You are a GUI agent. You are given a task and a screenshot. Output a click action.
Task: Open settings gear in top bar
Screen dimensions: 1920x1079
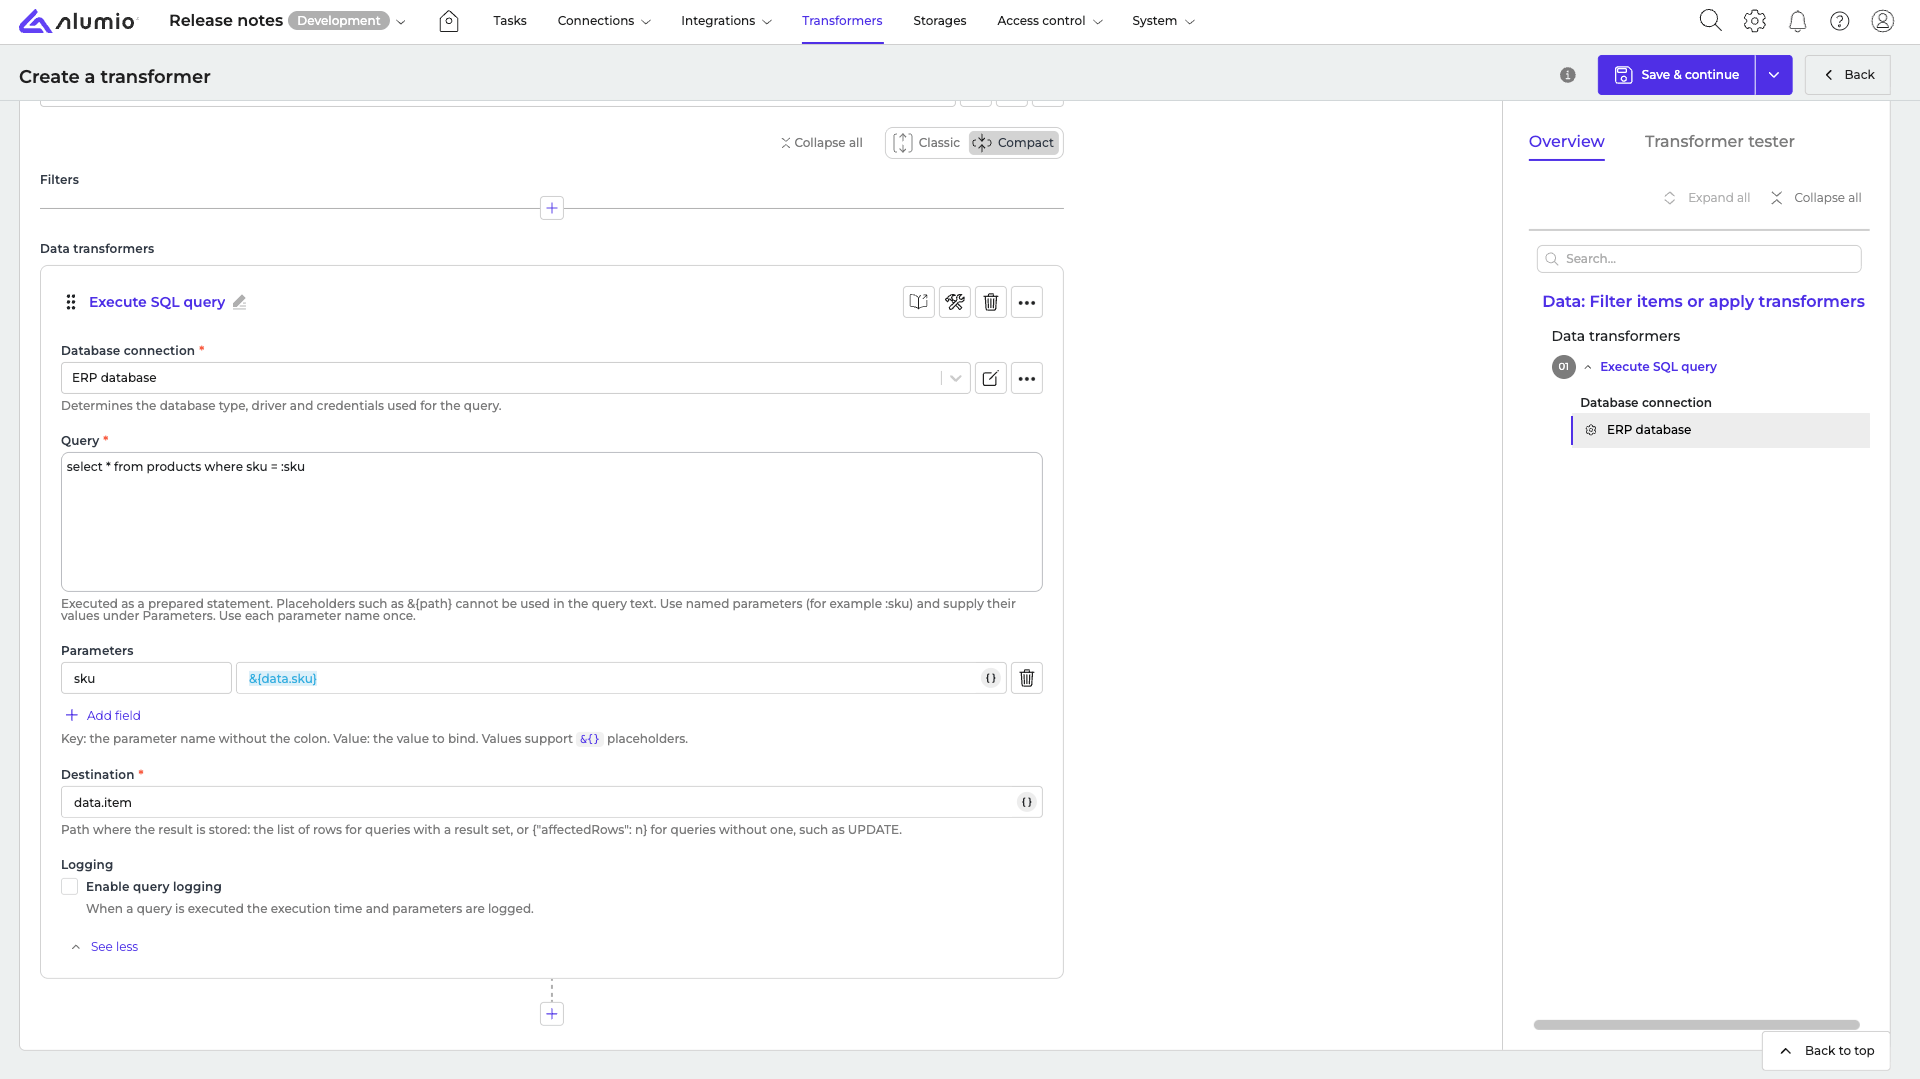[1755, 21]
